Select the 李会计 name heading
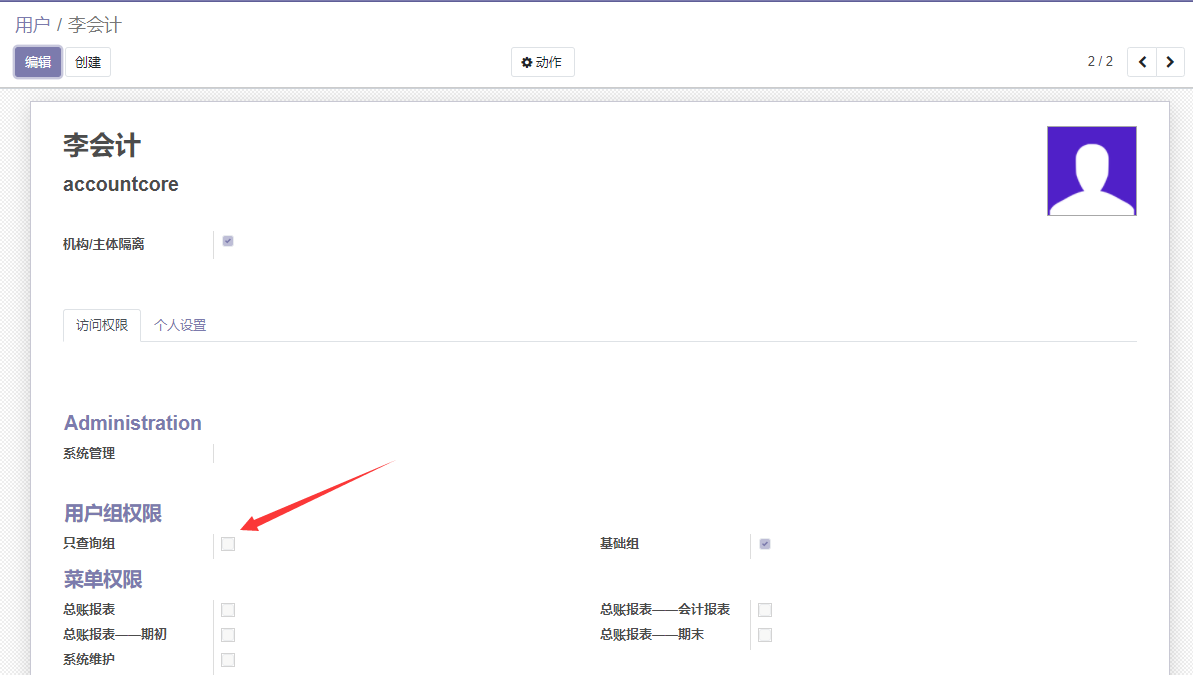1193x675 pixels. (x=102, y=145)
